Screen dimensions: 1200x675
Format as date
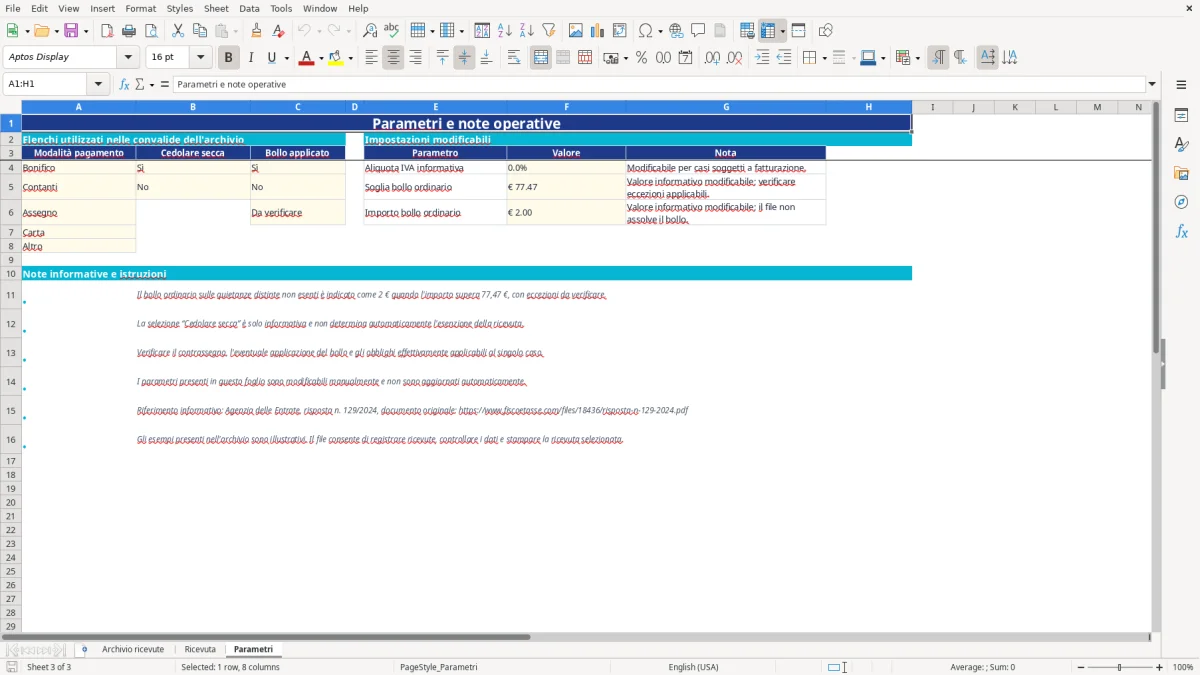(685, 58)
